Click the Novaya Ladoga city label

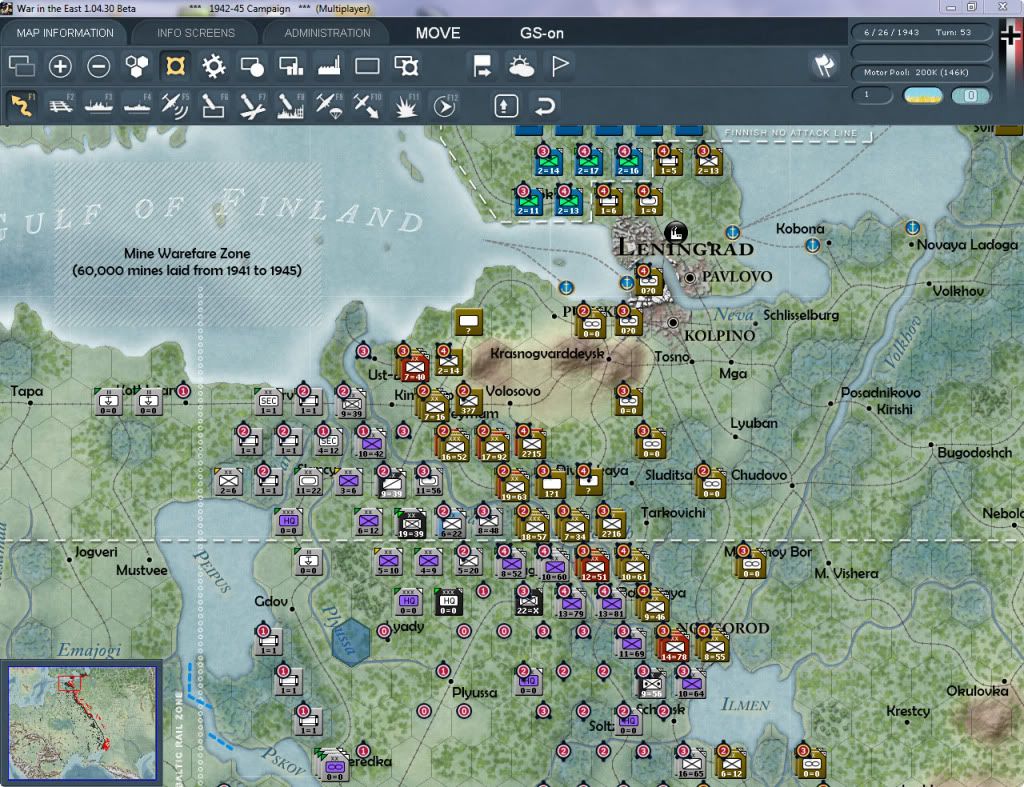point(967,245)
